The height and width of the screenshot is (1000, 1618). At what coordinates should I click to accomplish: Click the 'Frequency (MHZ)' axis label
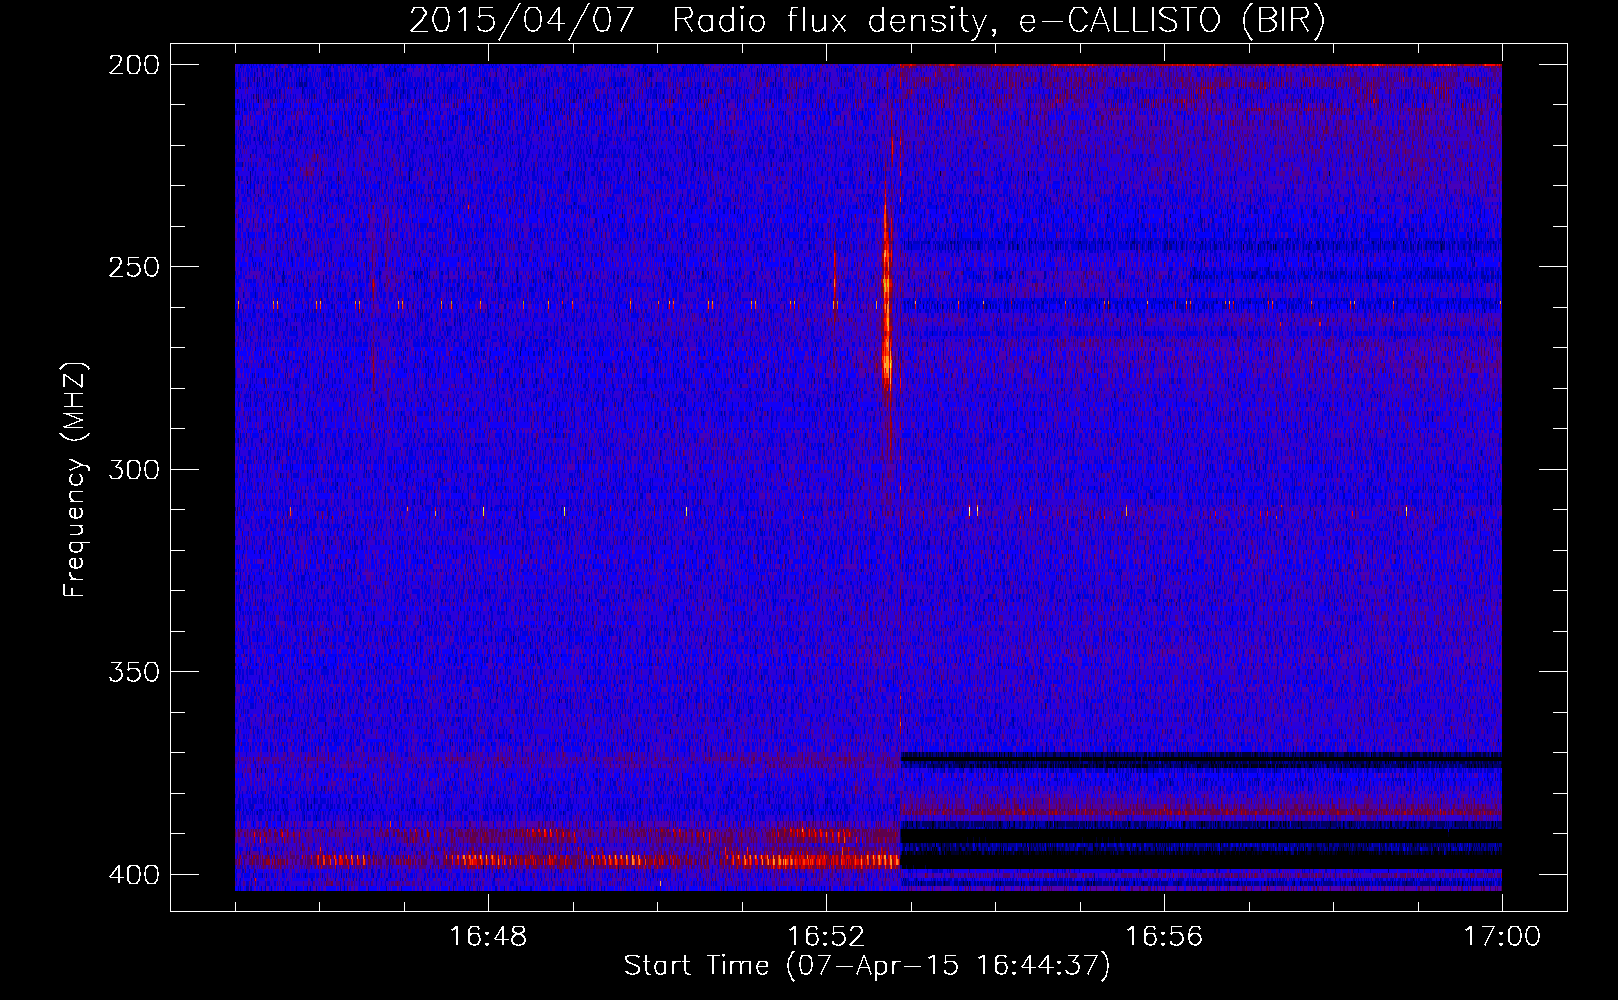(75, 479)
